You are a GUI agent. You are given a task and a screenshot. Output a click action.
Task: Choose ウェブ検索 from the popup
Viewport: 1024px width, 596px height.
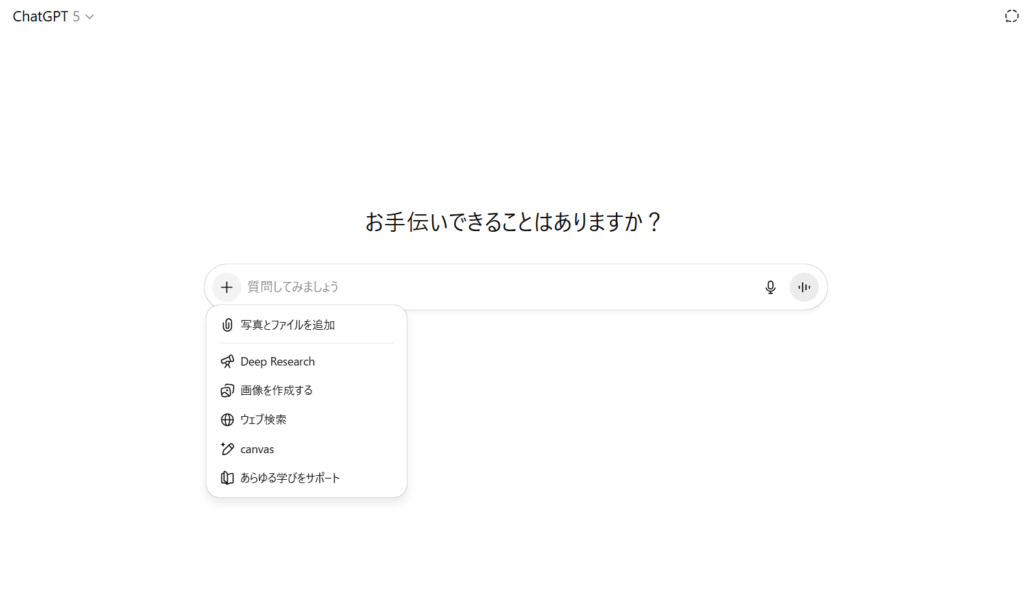pyautogui.click(x=306, y=420)
